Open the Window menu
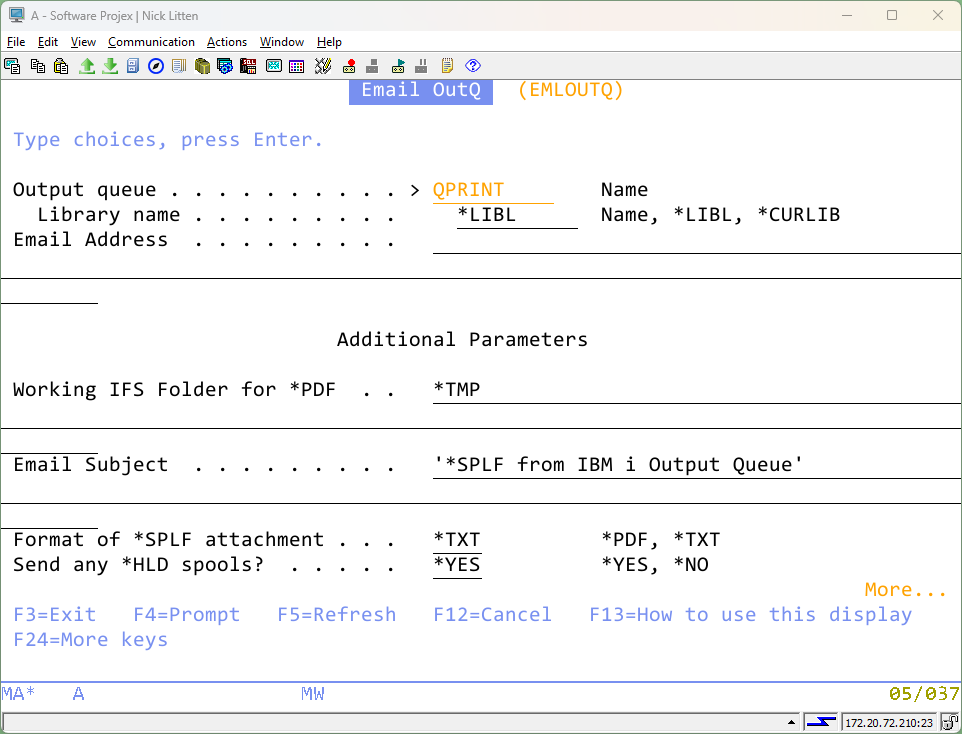 [x=282, y=42]
